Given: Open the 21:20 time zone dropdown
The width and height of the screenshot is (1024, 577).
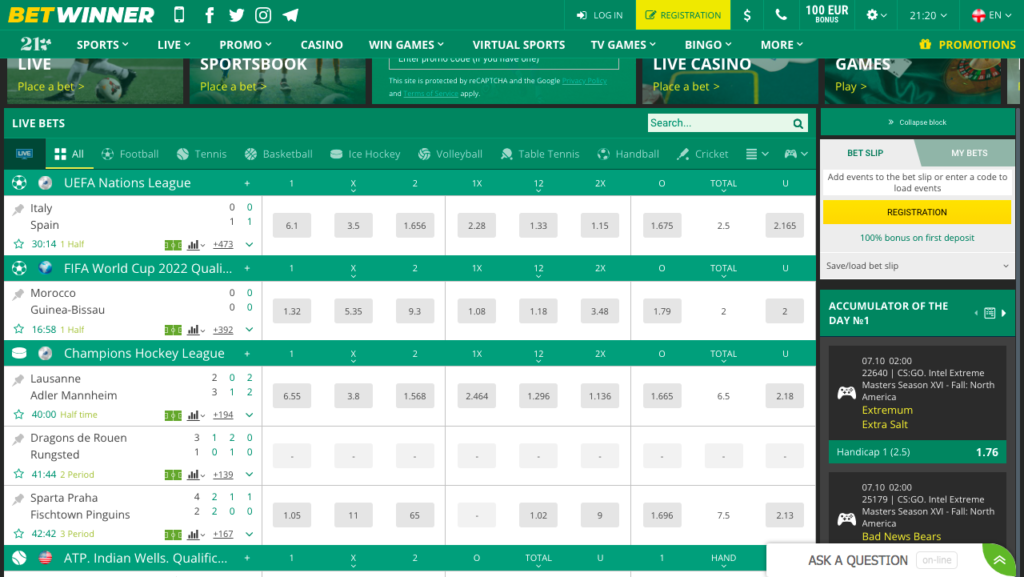Looking at the screenshot, I should 928,15.
